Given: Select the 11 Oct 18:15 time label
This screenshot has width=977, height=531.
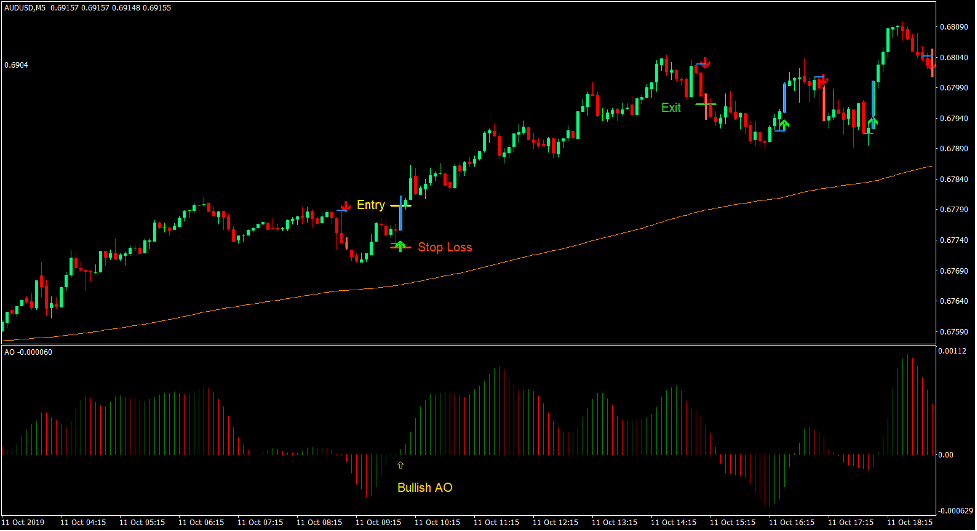Looking at the screenshot, I should (905, 522).
